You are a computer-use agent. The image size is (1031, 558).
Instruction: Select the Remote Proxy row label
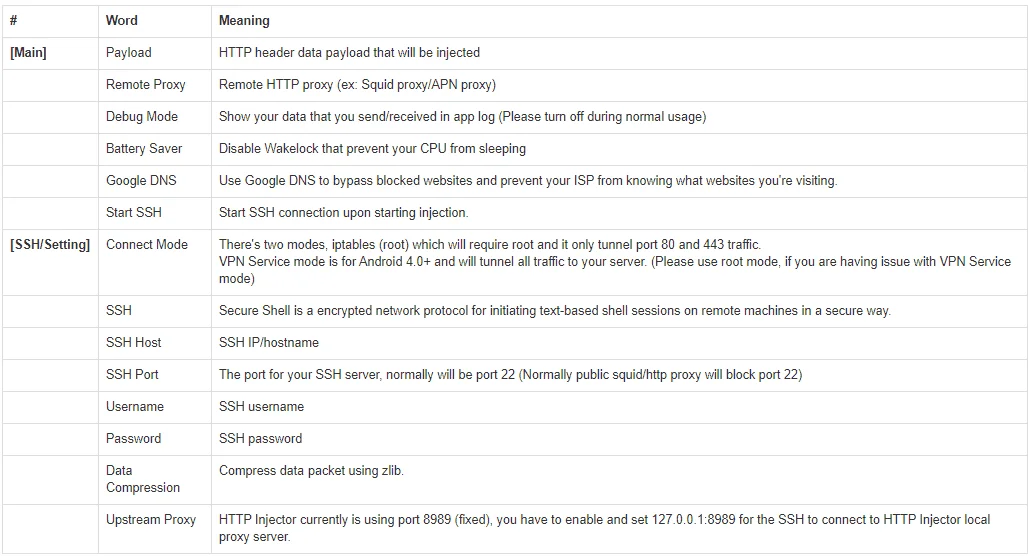[x=145, y=85]
